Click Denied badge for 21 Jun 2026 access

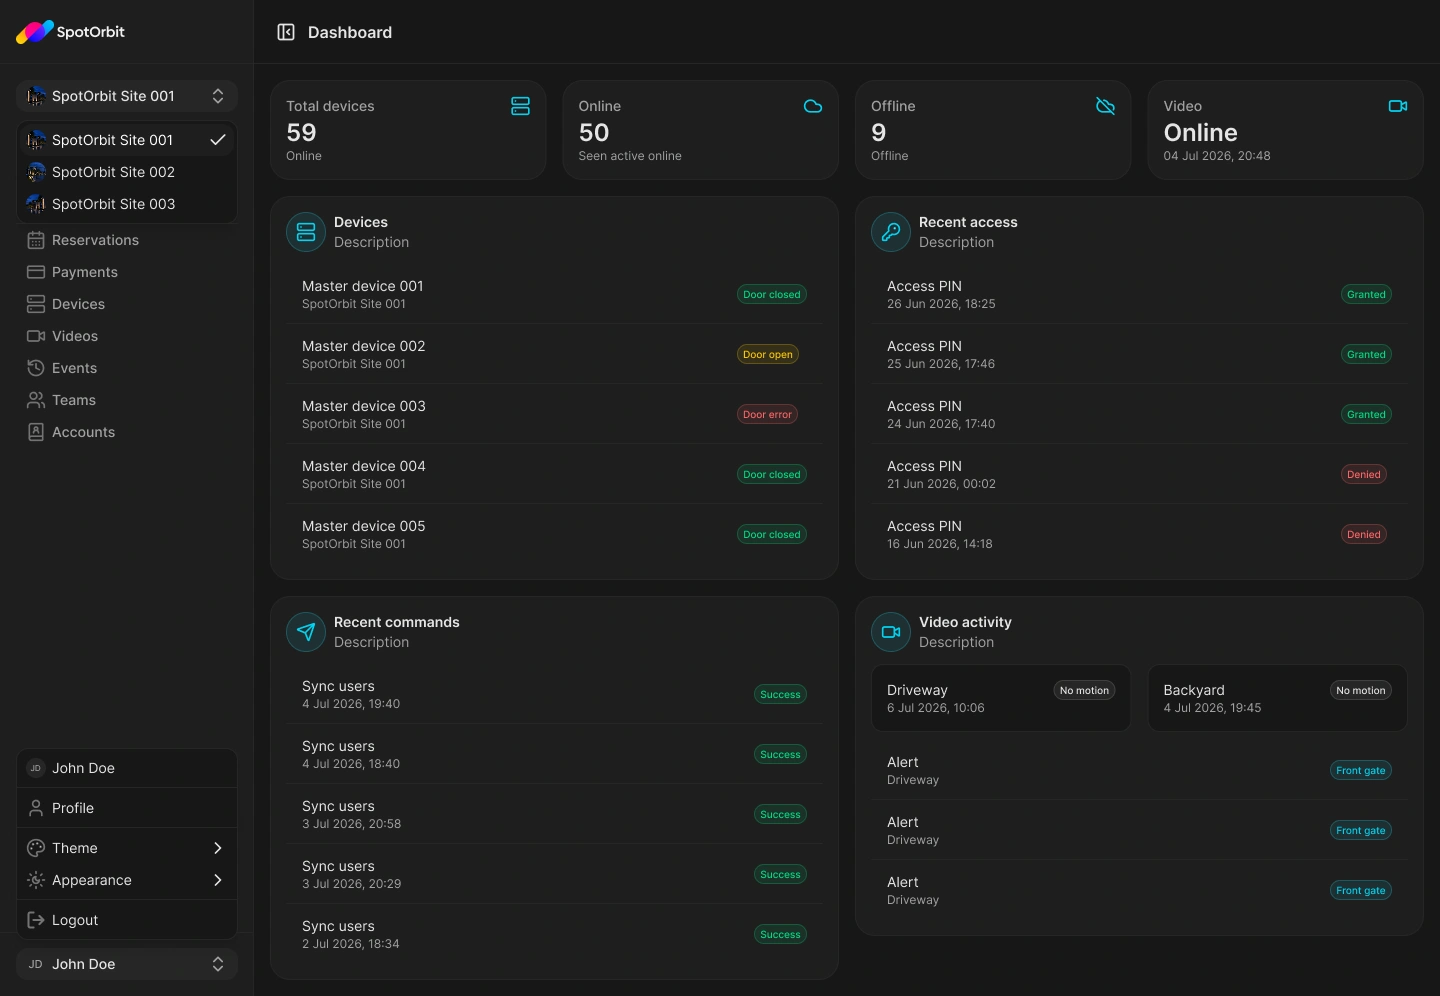(1364, 474)
